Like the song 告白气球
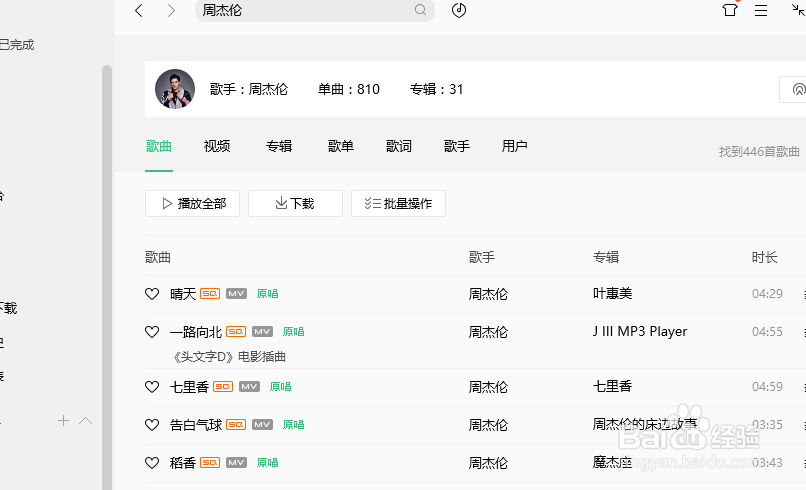806x490 pixels. tap(152, 425)
